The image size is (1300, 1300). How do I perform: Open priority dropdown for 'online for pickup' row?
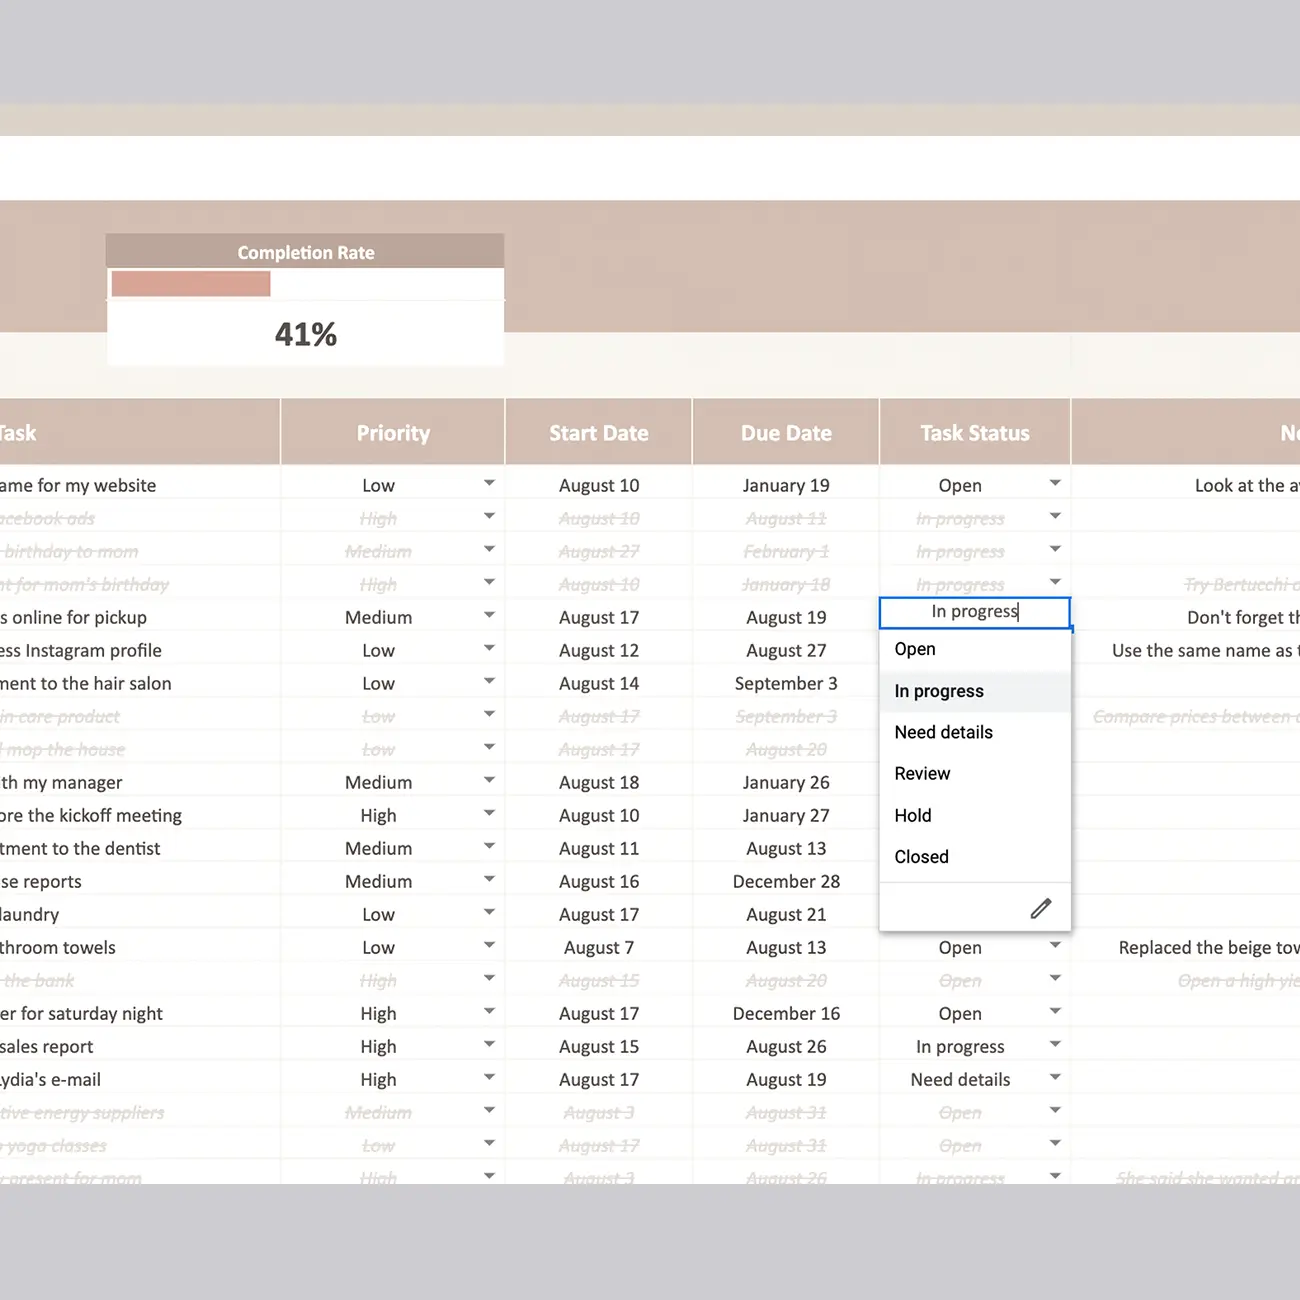(x=489, y=615)
